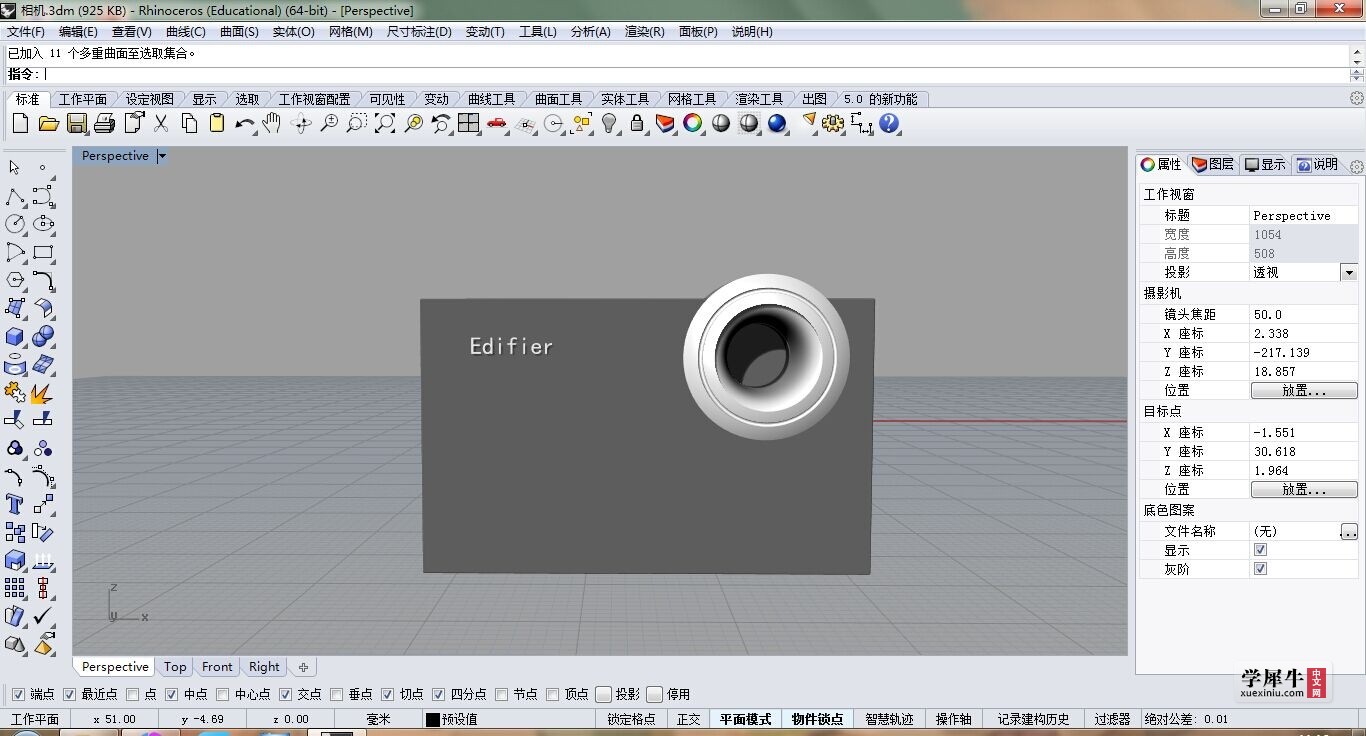The image size is (1366, 736).
Task: Open a file with the folder icon
Action: pos(48,123)
